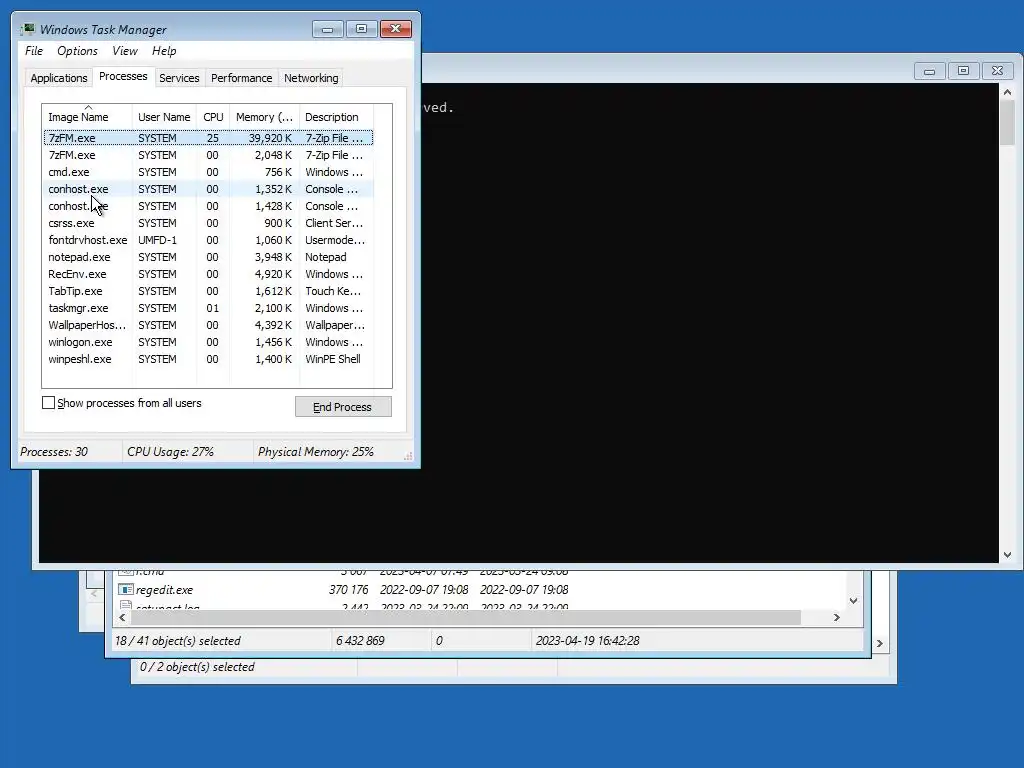Select the taskmgr.exe process row

click(x=208, y=308)
